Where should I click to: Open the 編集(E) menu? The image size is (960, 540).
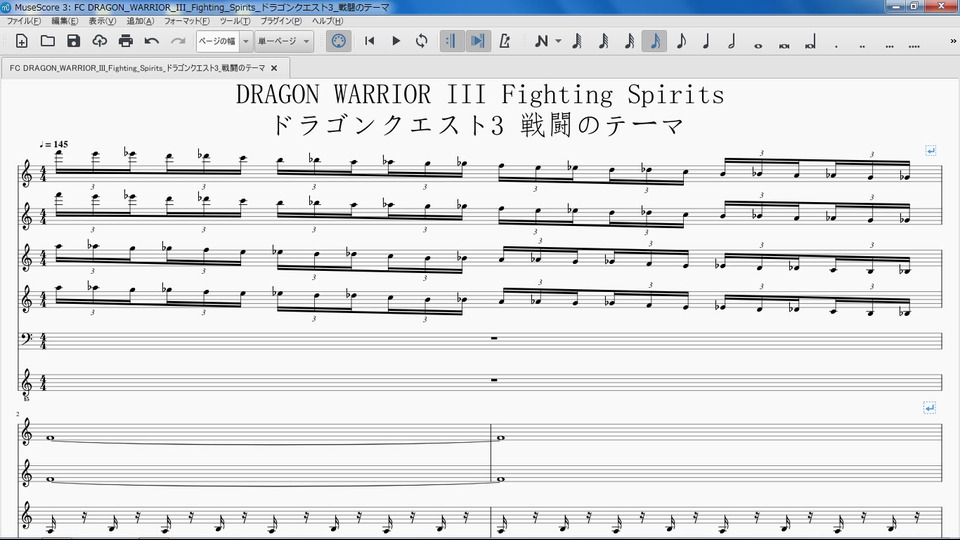pos(64,21)
